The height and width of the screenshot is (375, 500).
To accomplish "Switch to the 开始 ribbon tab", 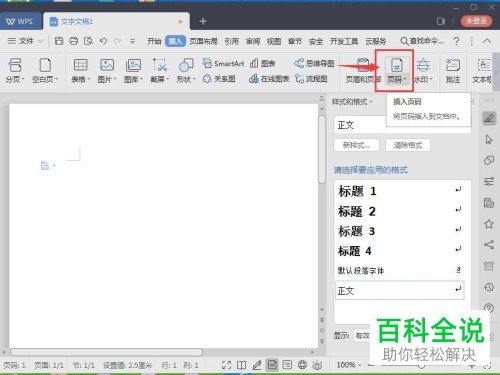I will [154, 41].
